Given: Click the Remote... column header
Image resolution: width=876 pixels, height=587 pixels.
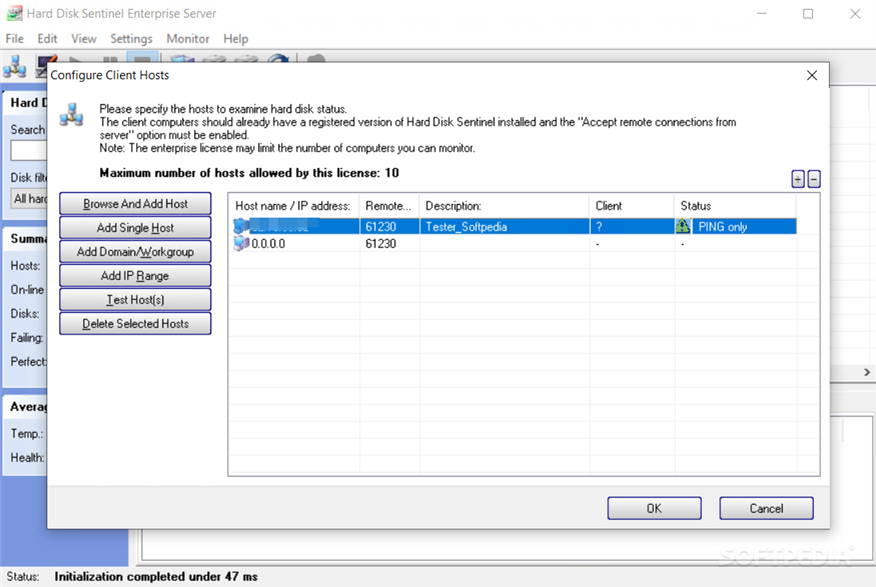Looking at the screenshot, I should [x=389, y=206].
